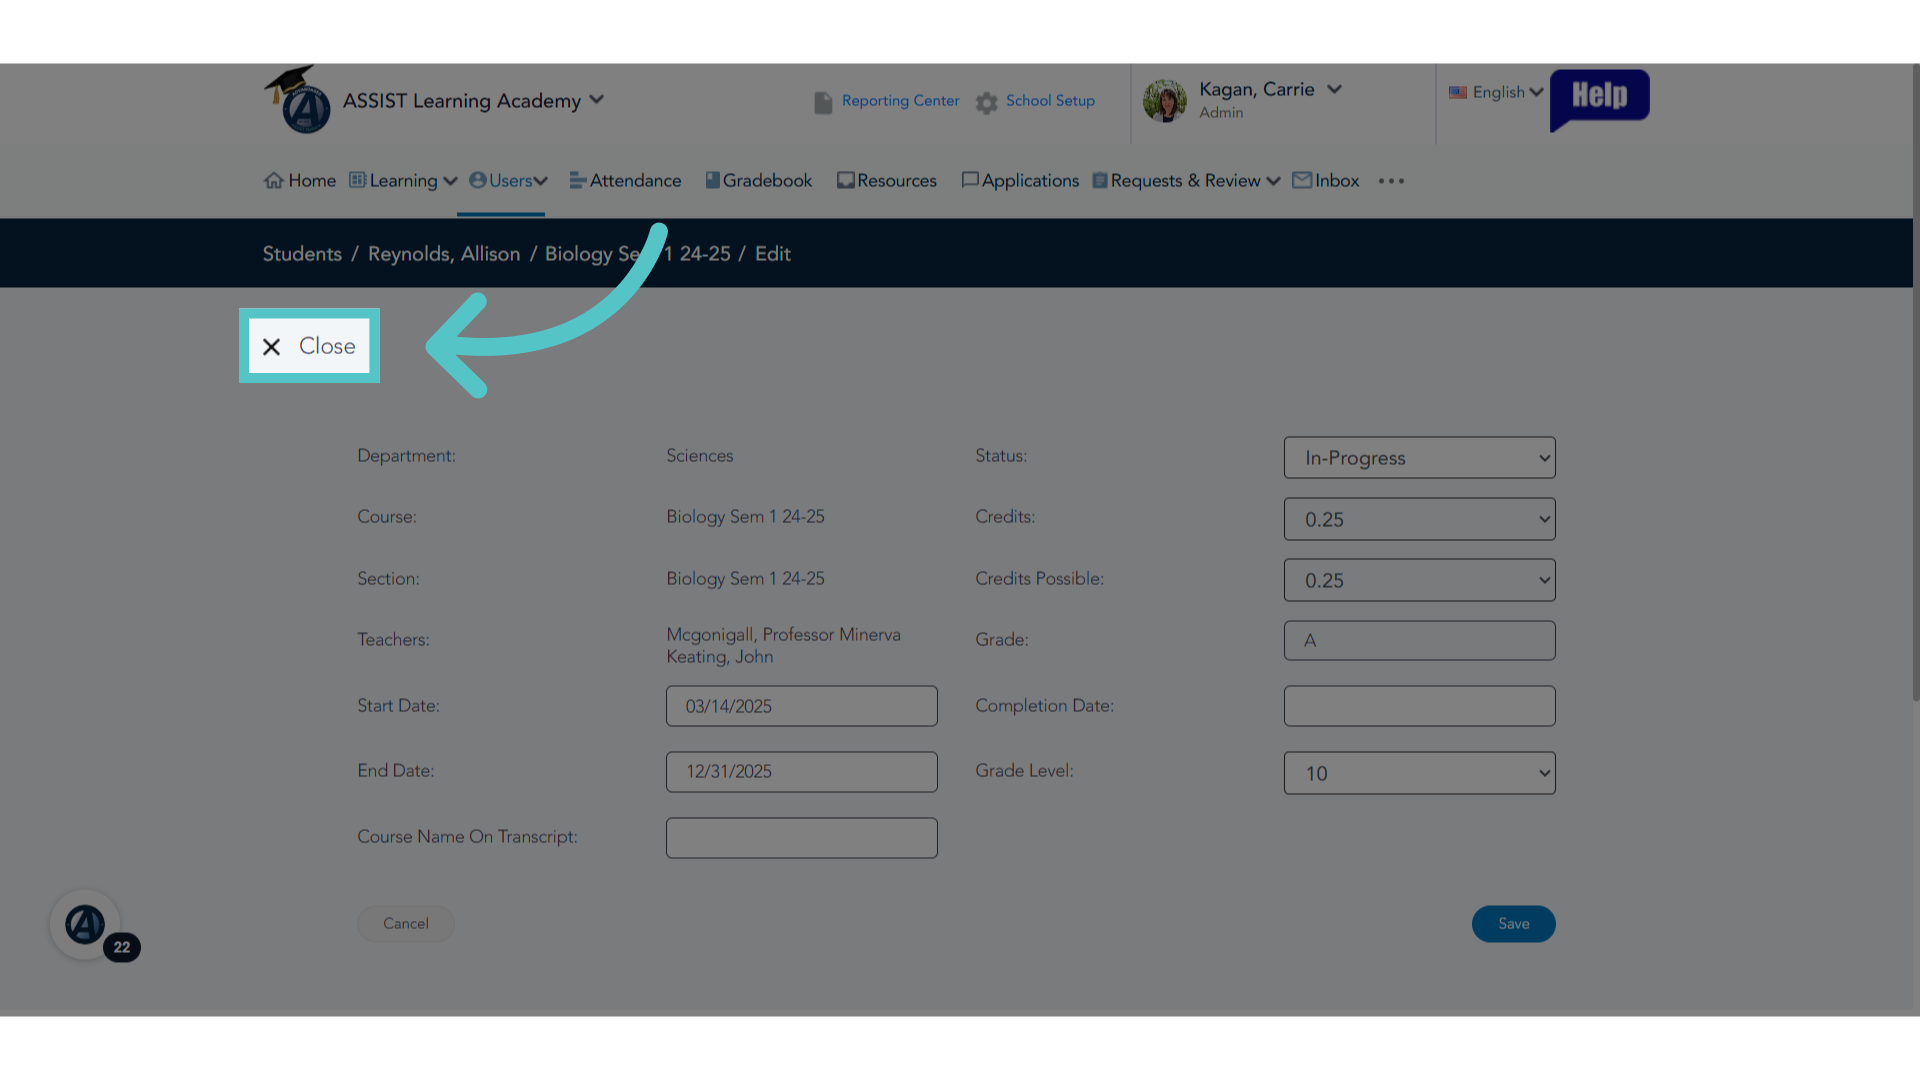
Task: Open the Reporting Center document icon
Action: (x=823, y=102)
